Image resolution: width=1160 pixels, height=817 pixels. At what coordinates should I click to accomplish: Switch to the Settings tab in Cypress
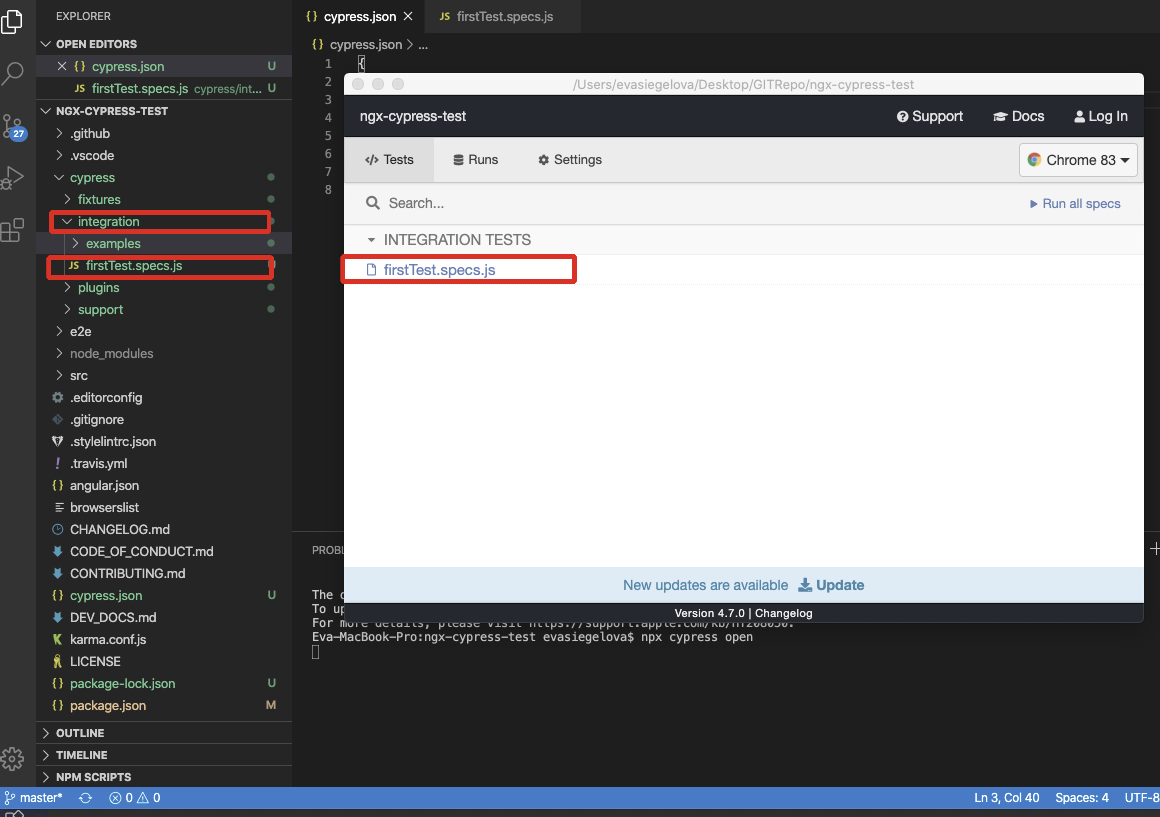point(570,160)
